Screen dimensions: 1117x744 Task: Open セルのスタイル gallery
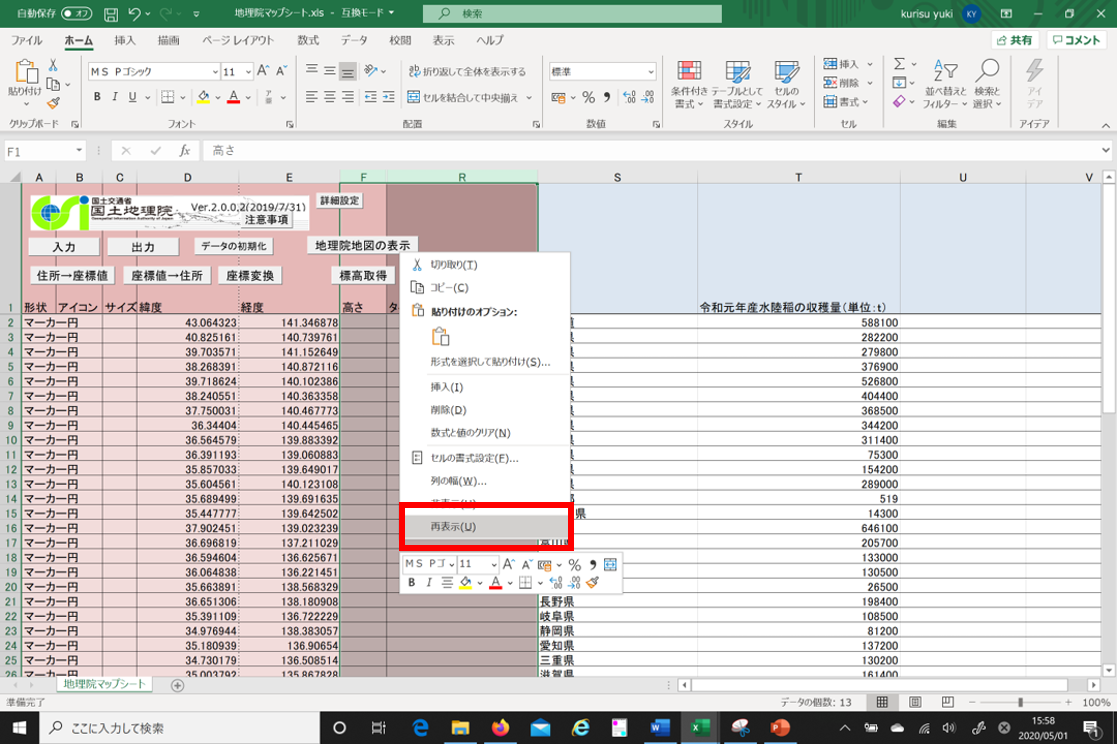tap(786, 84)
